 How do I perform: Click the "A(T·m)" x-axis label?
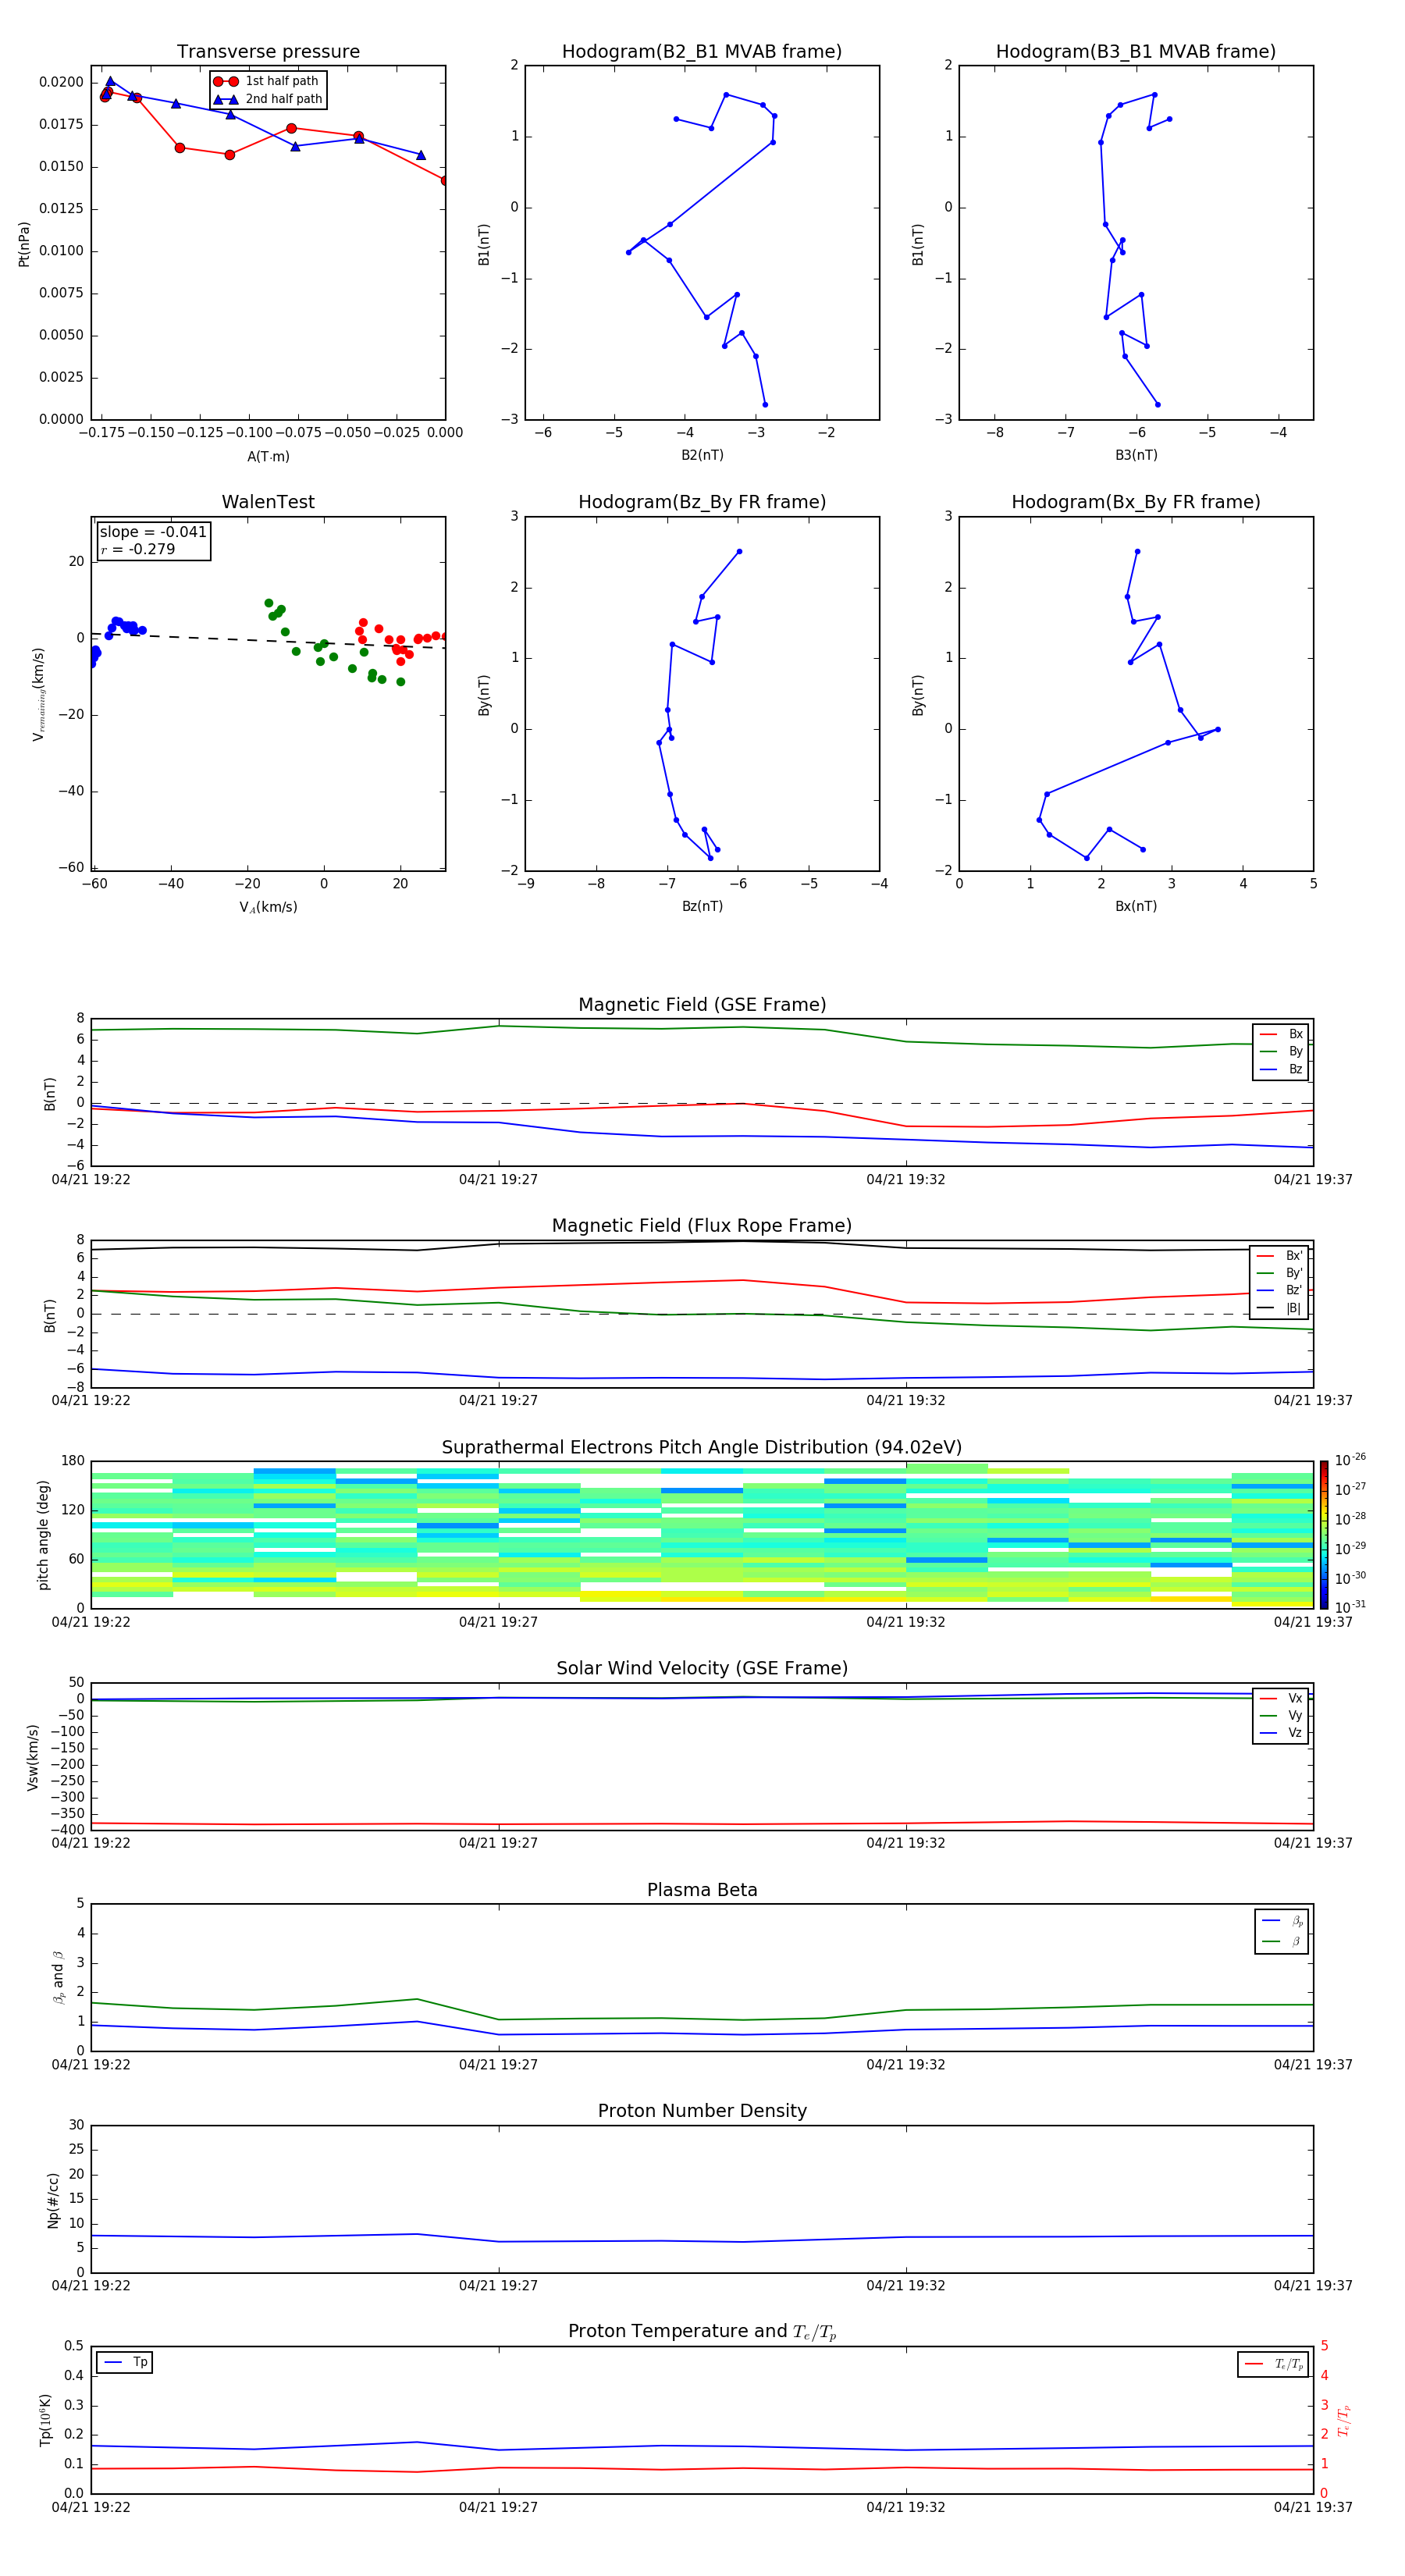click(x=268, y=457)
